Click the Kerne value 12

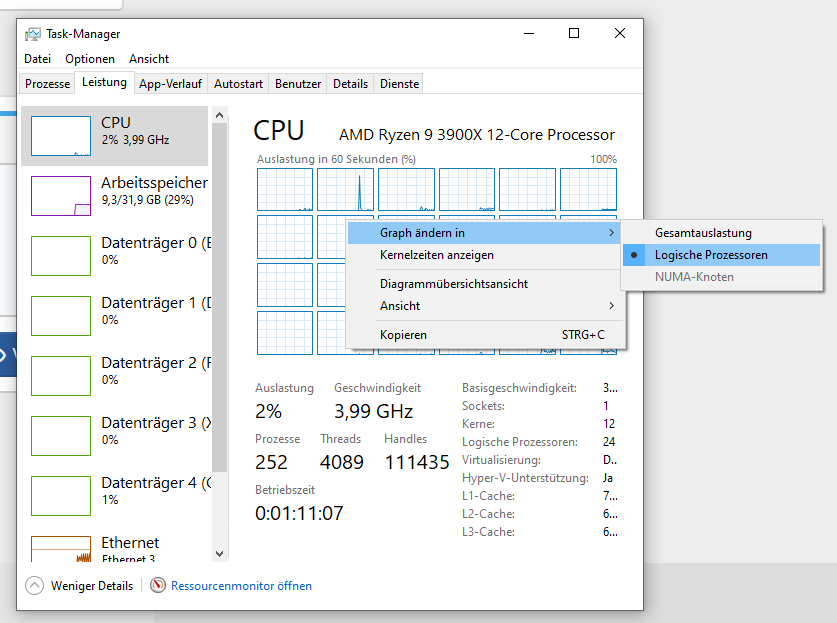point(609,424)
